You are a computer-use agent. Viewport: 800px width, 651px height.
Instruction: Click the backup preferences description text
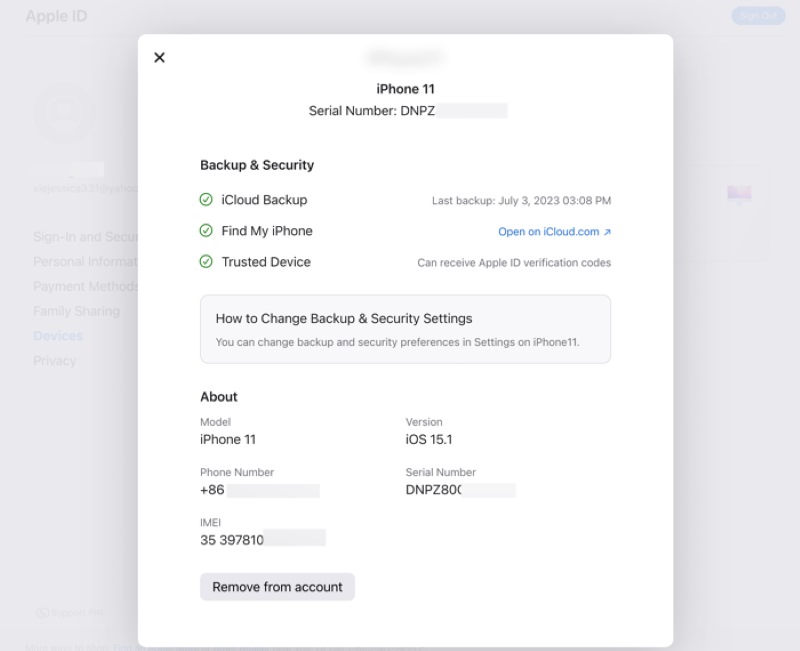(397, 342)
